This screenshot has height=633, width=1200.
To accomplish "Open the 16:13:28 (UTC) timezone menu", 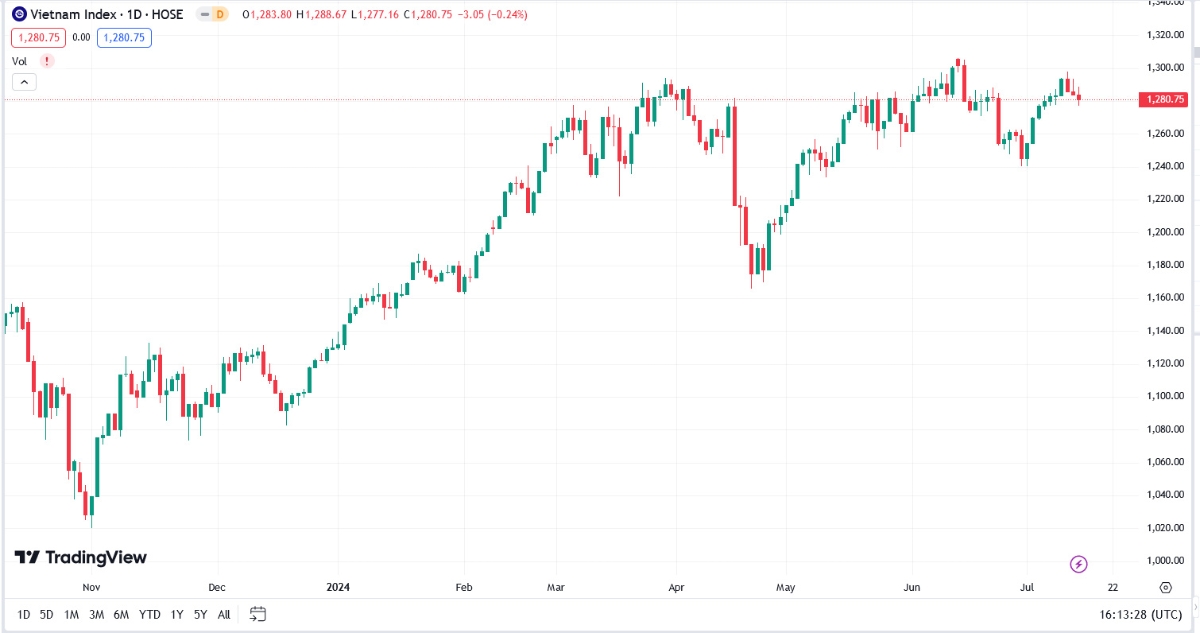I will [1137, 614].
